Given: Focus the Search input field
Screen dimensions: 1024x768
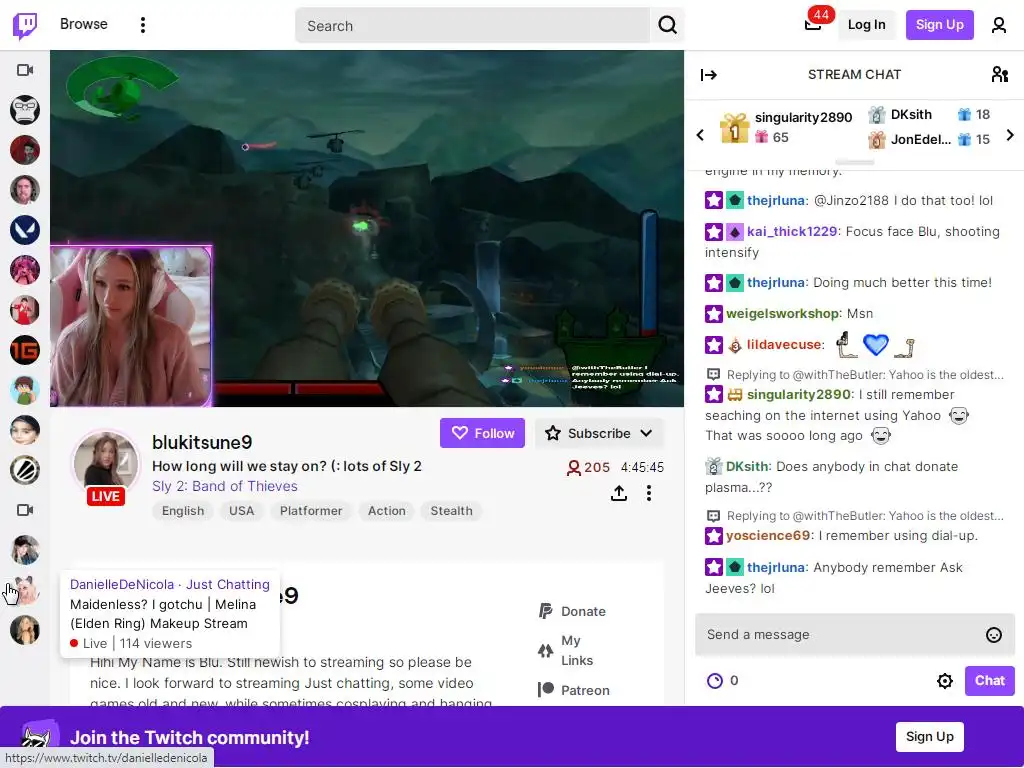Looking at the screenshot, I should (472, 25).
